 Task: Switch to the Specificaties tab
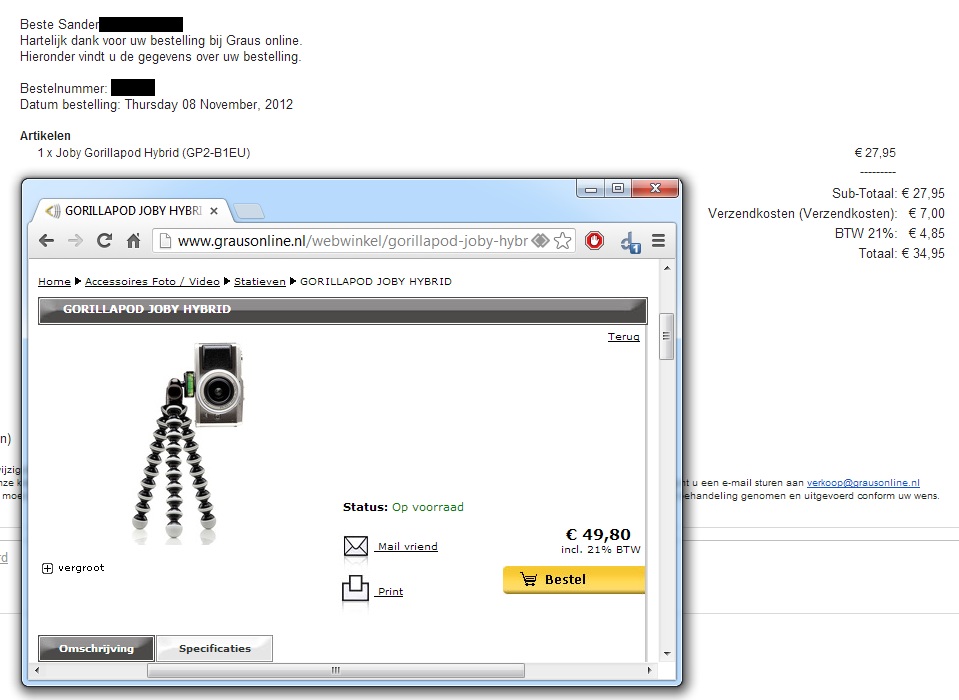215,649
